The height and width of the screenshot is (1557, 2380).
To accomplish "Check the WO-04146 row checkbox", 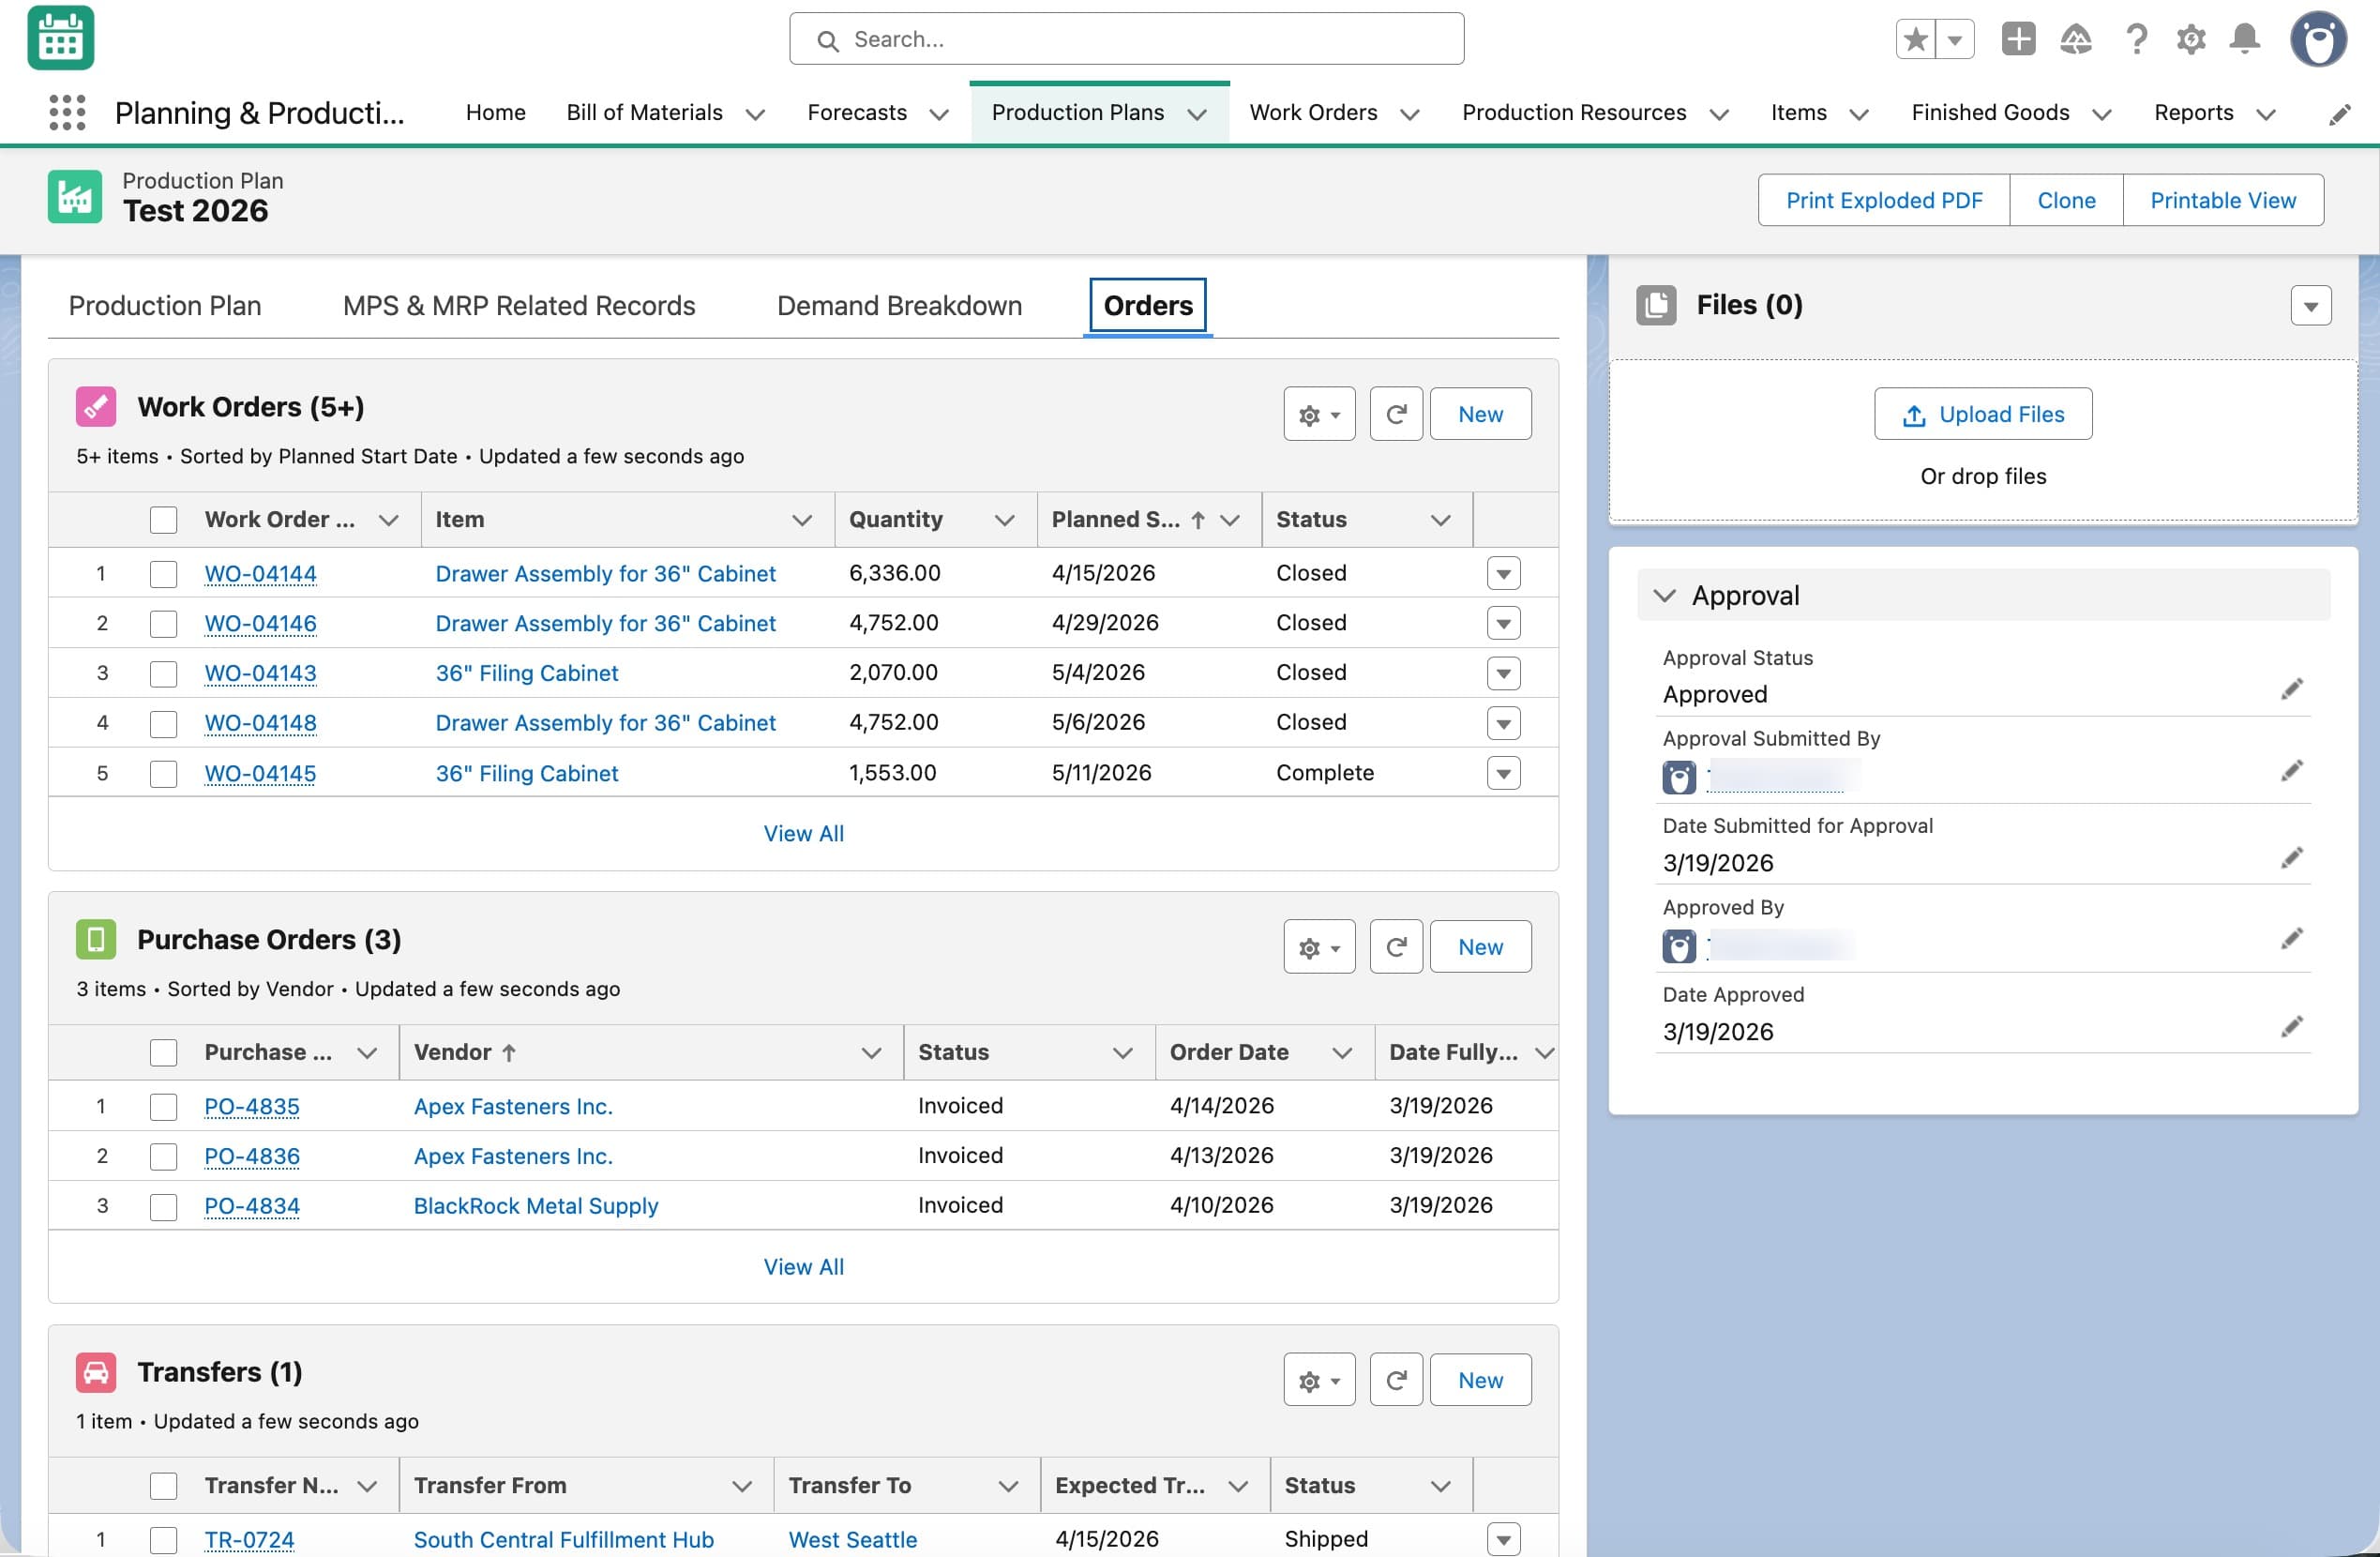I will point(163,624).
